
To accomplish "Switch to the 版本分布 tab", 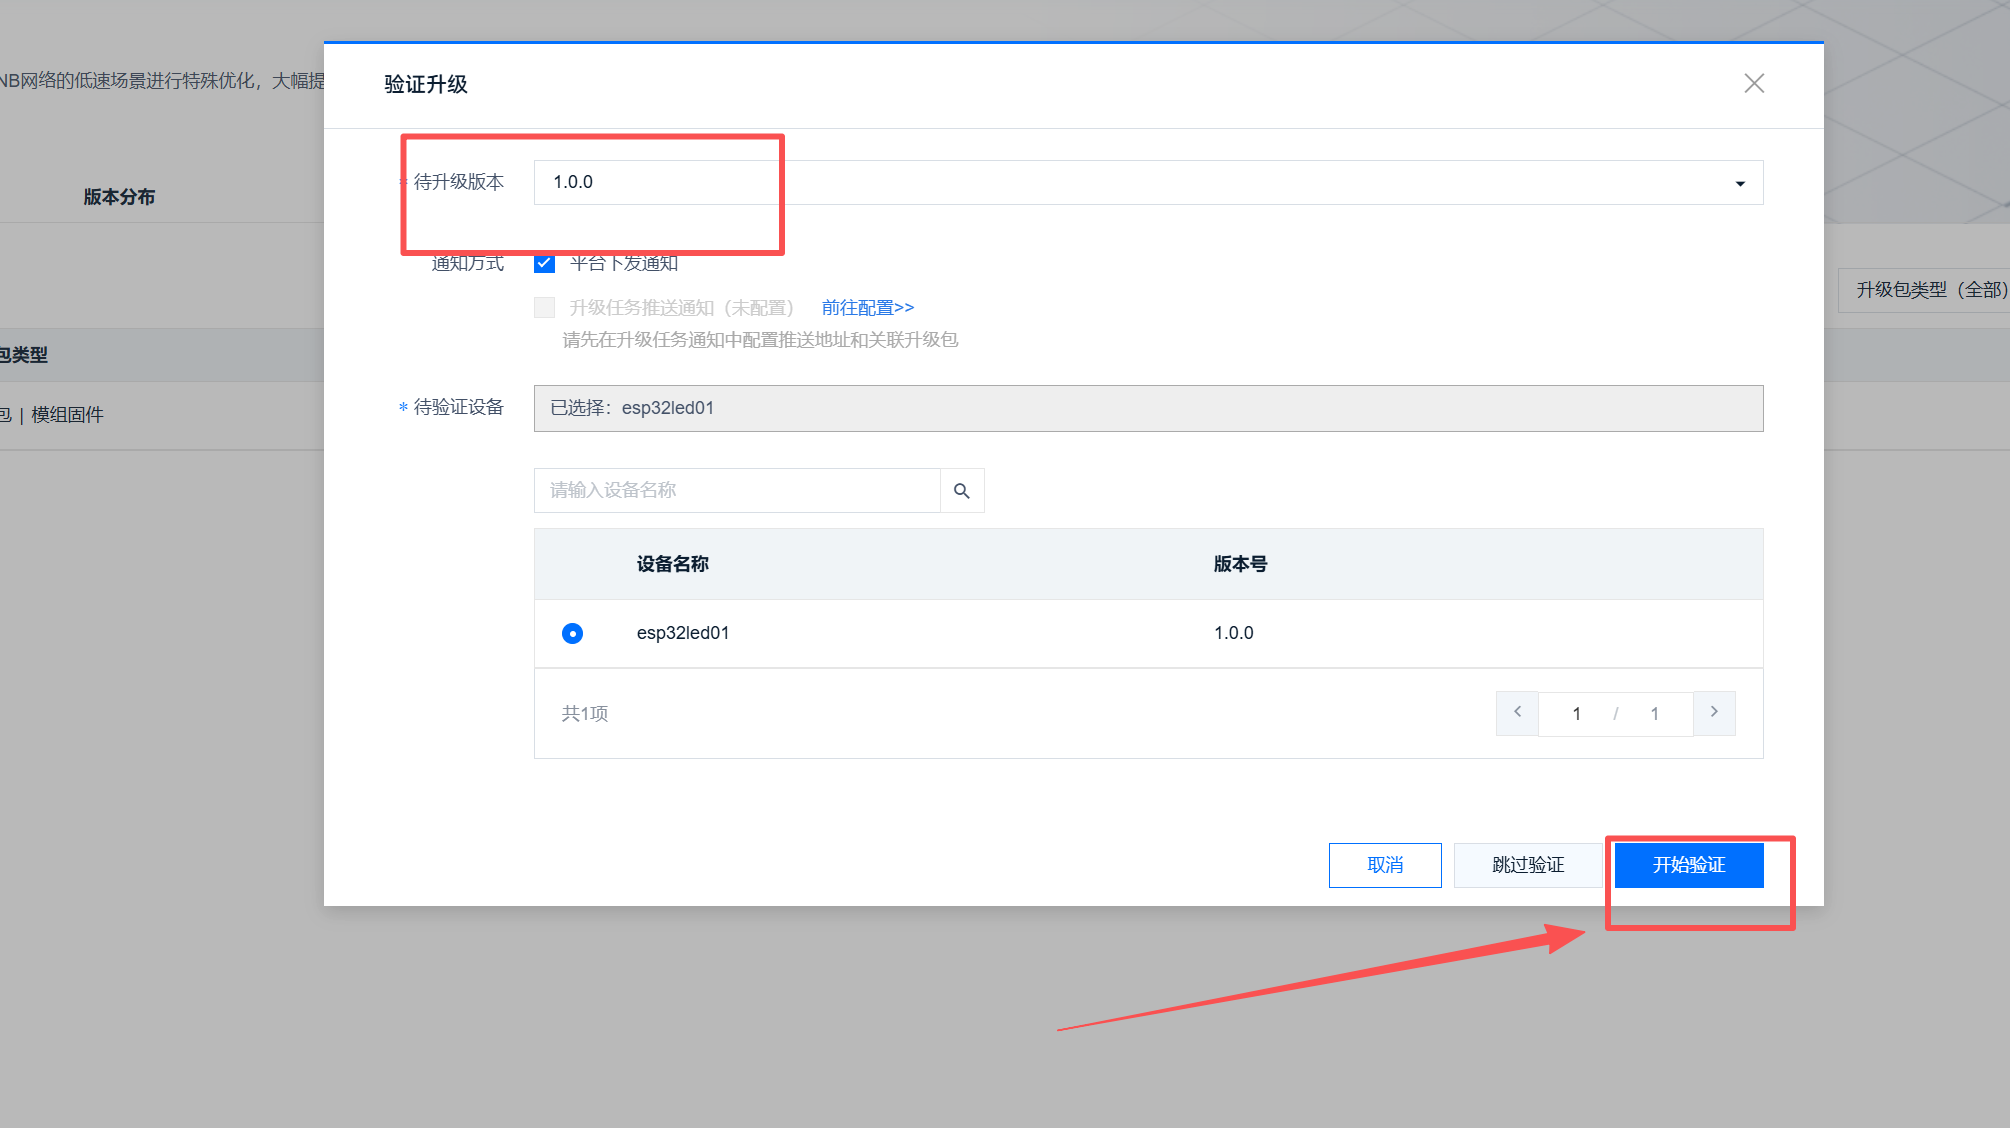I will (x=119, y=197).
